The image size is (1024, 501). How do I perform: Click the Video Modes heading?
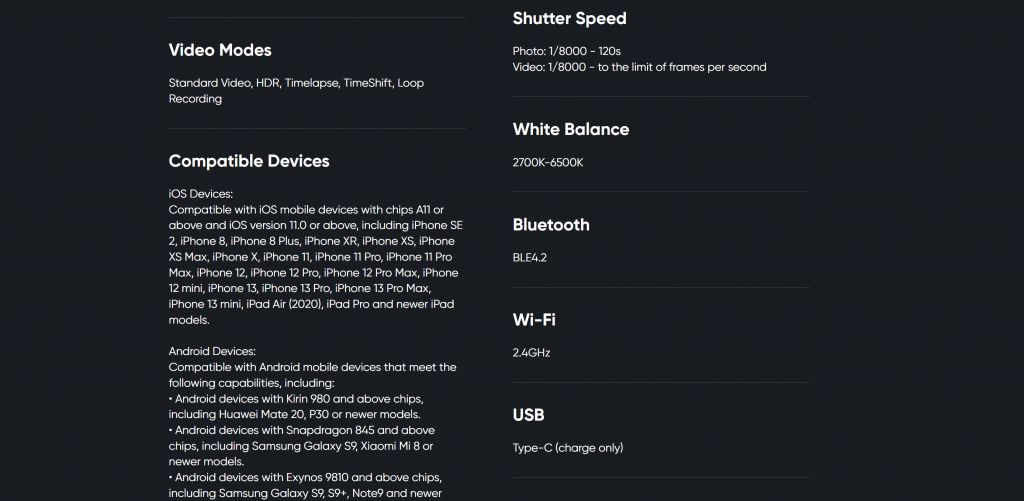click(x=219, y=50)
